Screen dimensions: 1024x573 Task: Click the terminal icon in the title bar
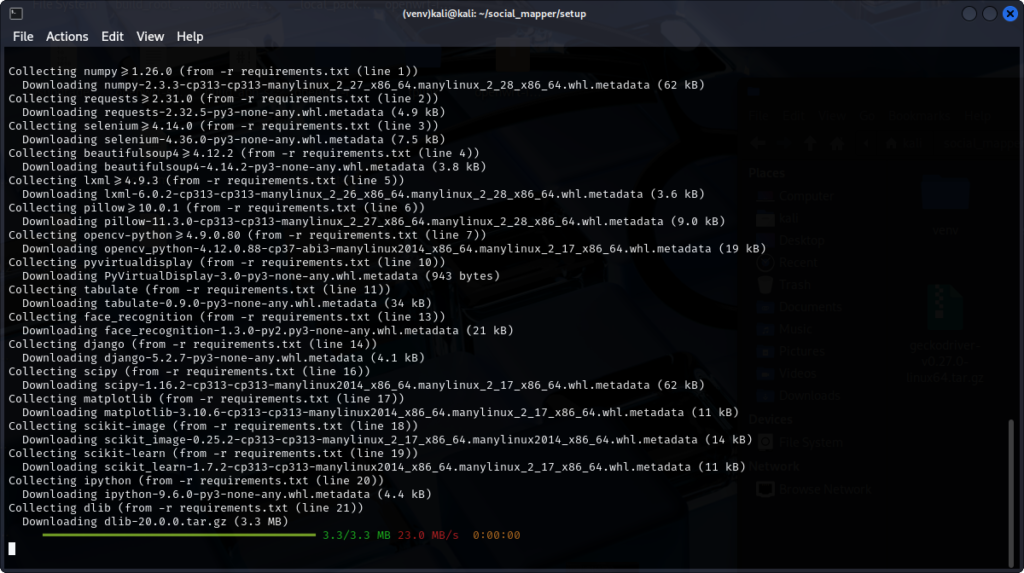click(15, 13)
